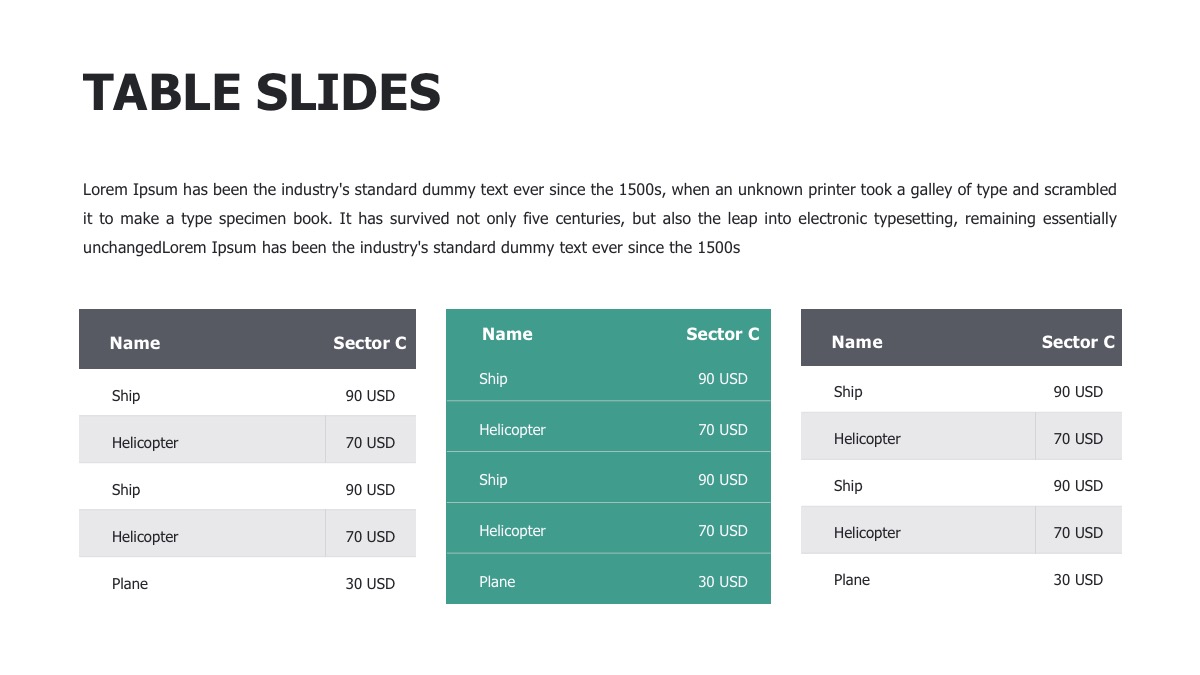
Task: Click the Name header in the green table
Action: point(507,334)
